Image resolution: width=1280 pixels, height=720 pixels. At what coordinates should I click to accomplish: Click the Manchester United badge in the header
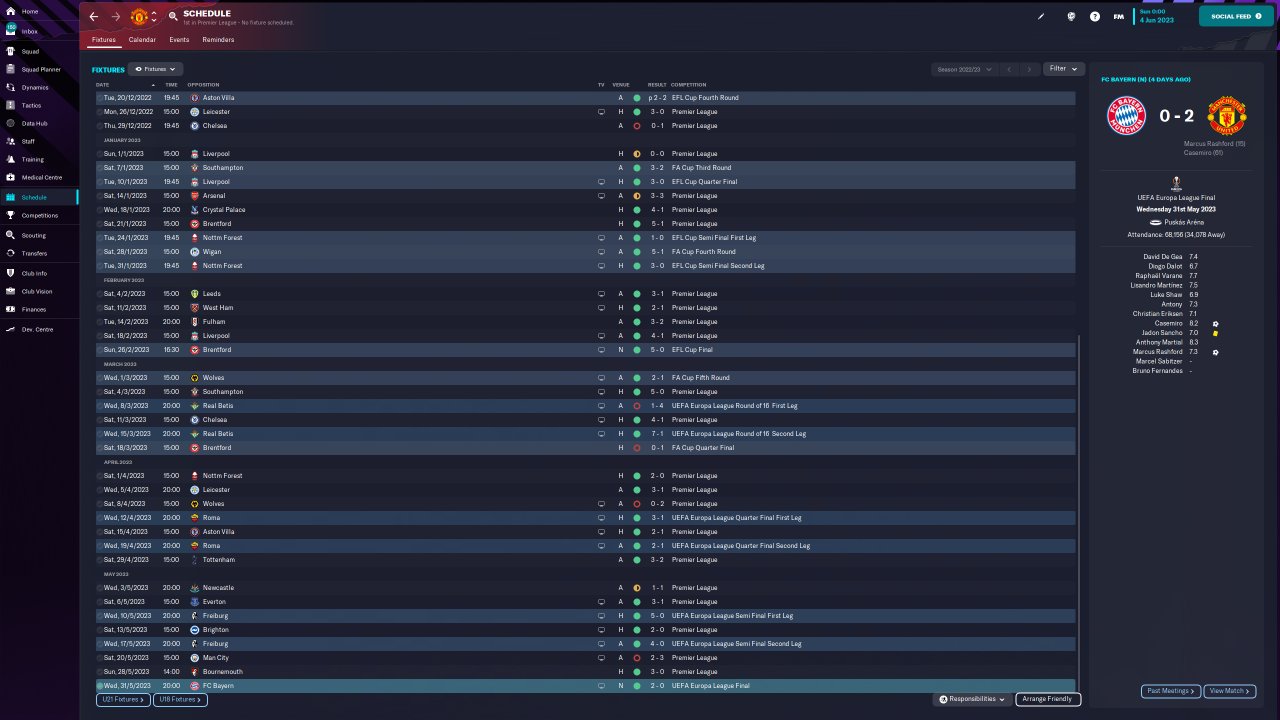point(139,17)
